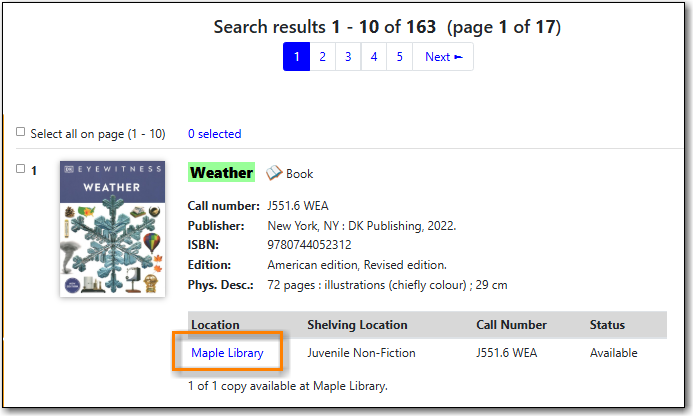Go to results page 2
The image size is (693, 416).
(322, 57)
